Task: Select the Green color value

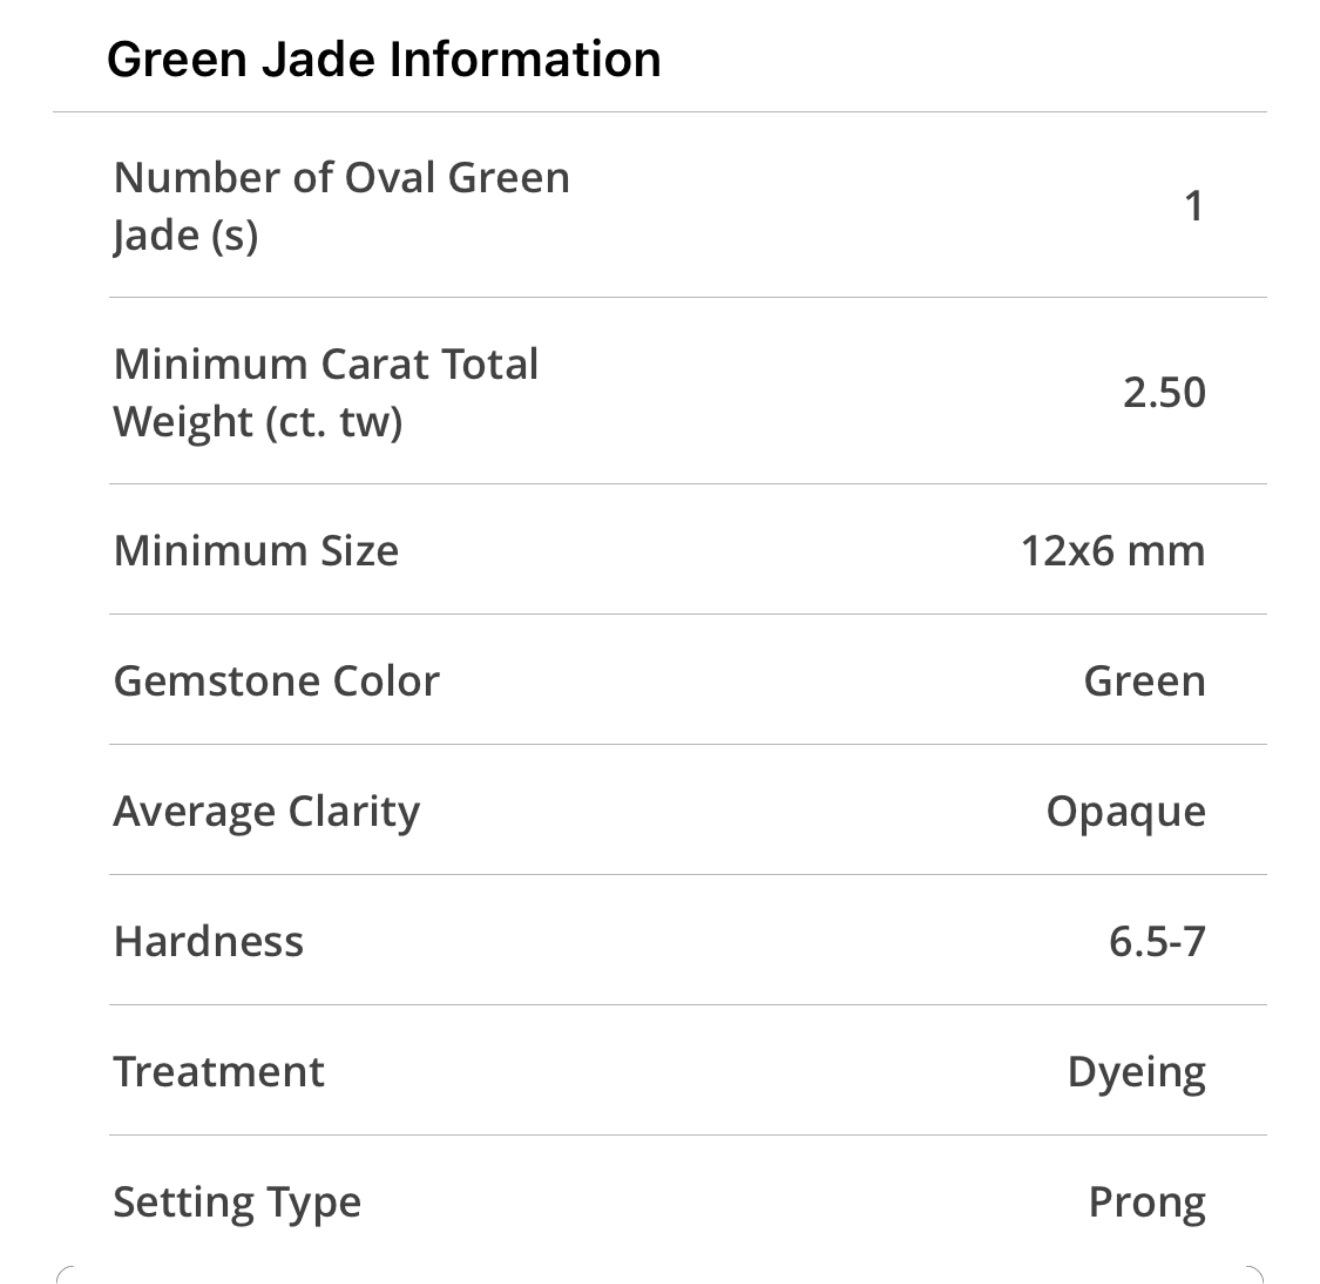Action: [1144, 681]
